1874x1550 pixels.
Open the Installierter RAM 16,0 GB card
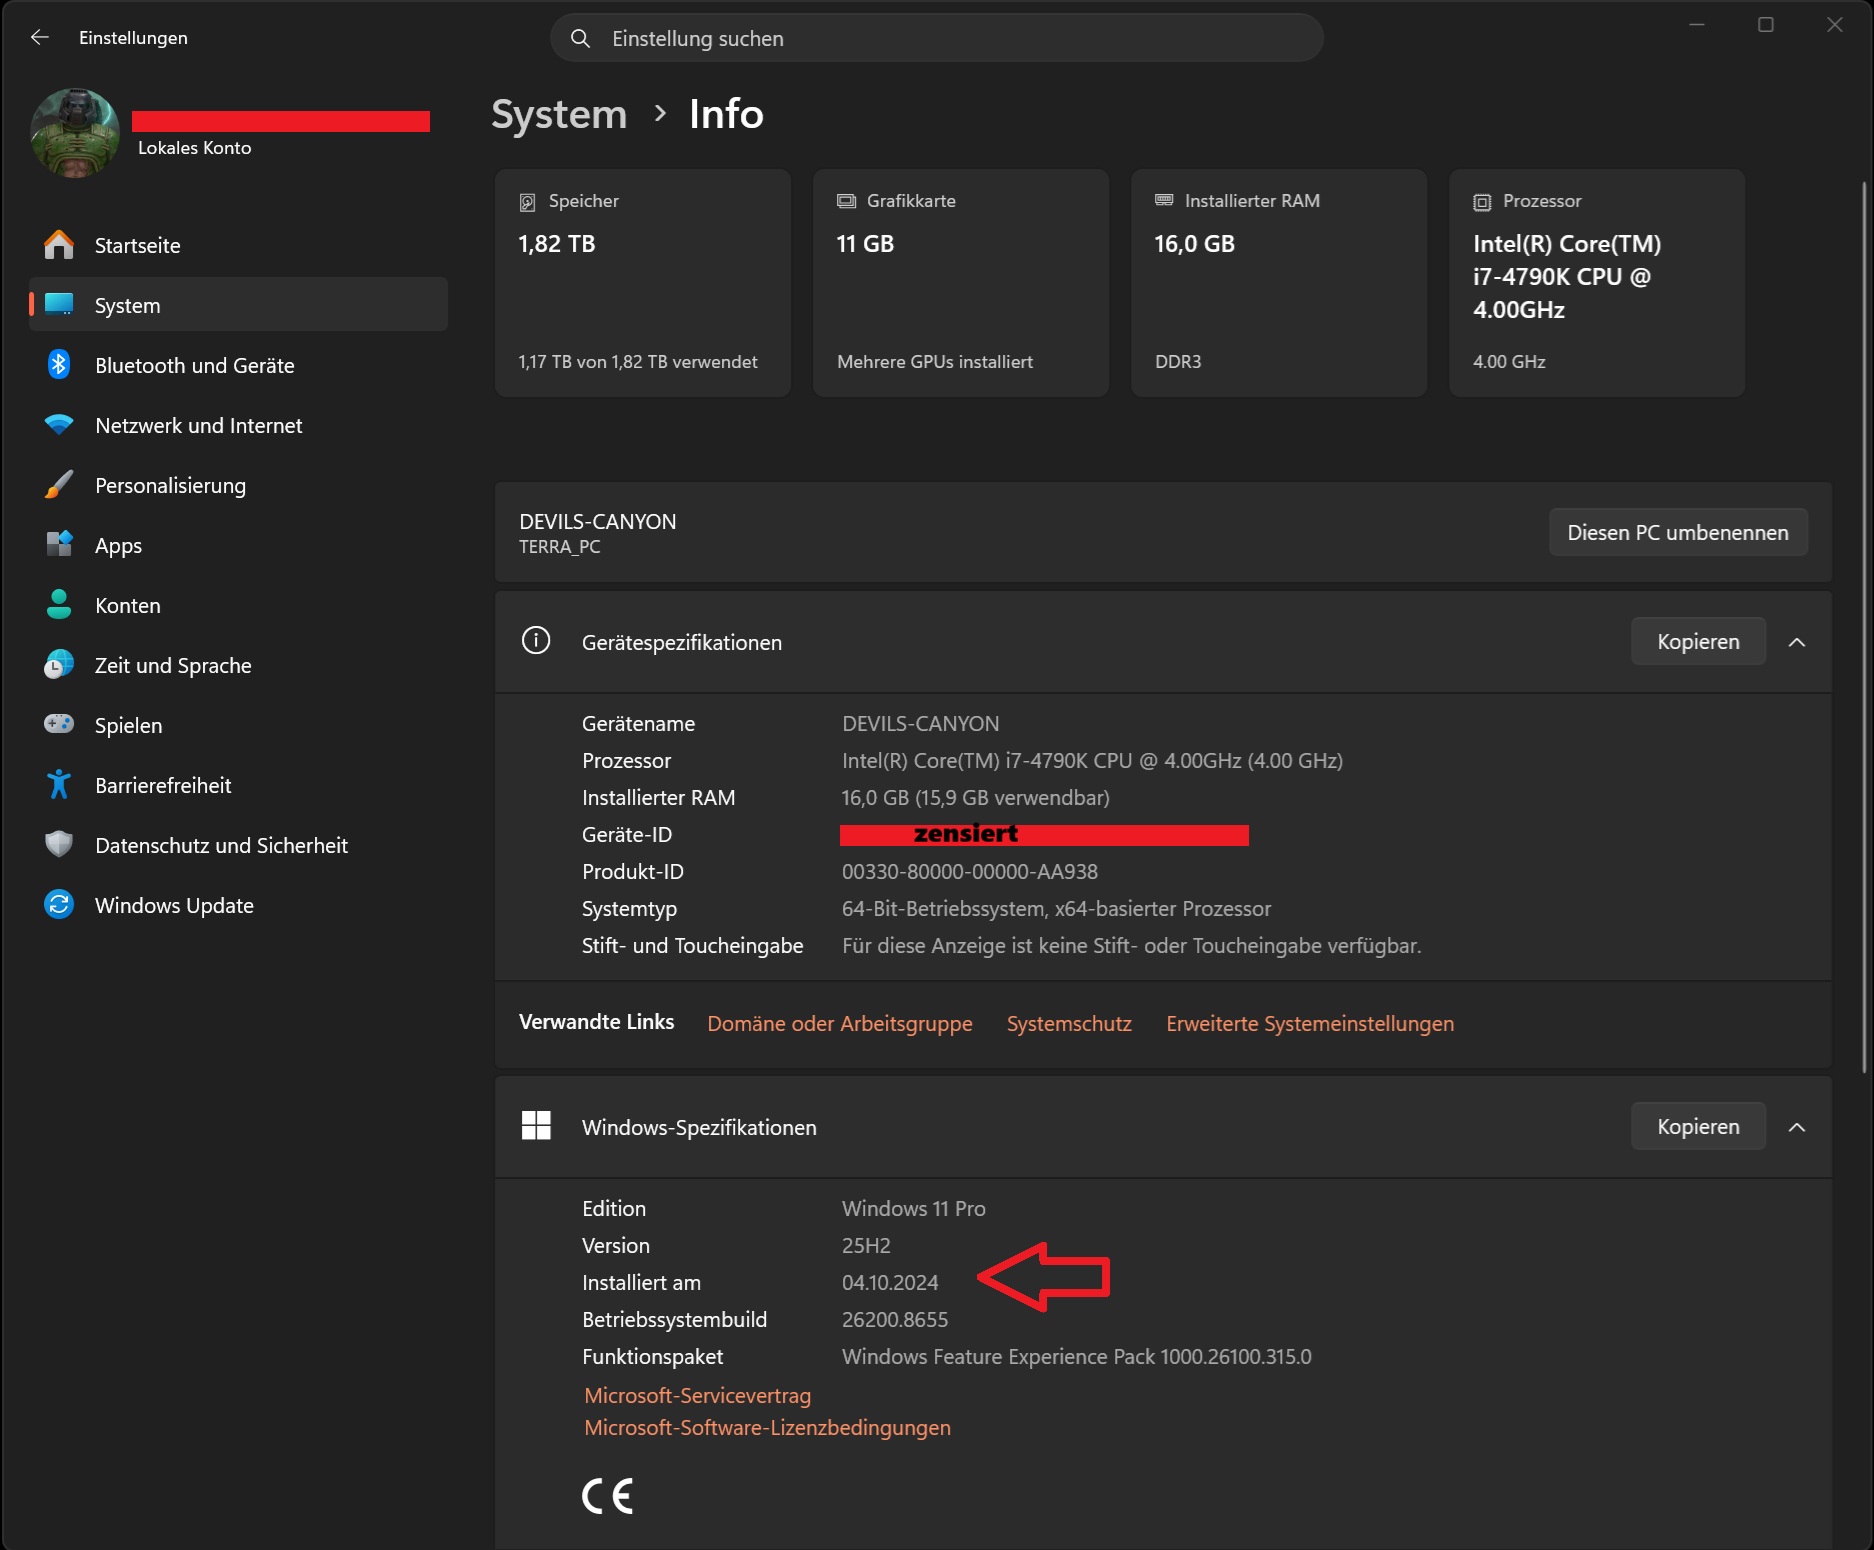point(1279,283)
